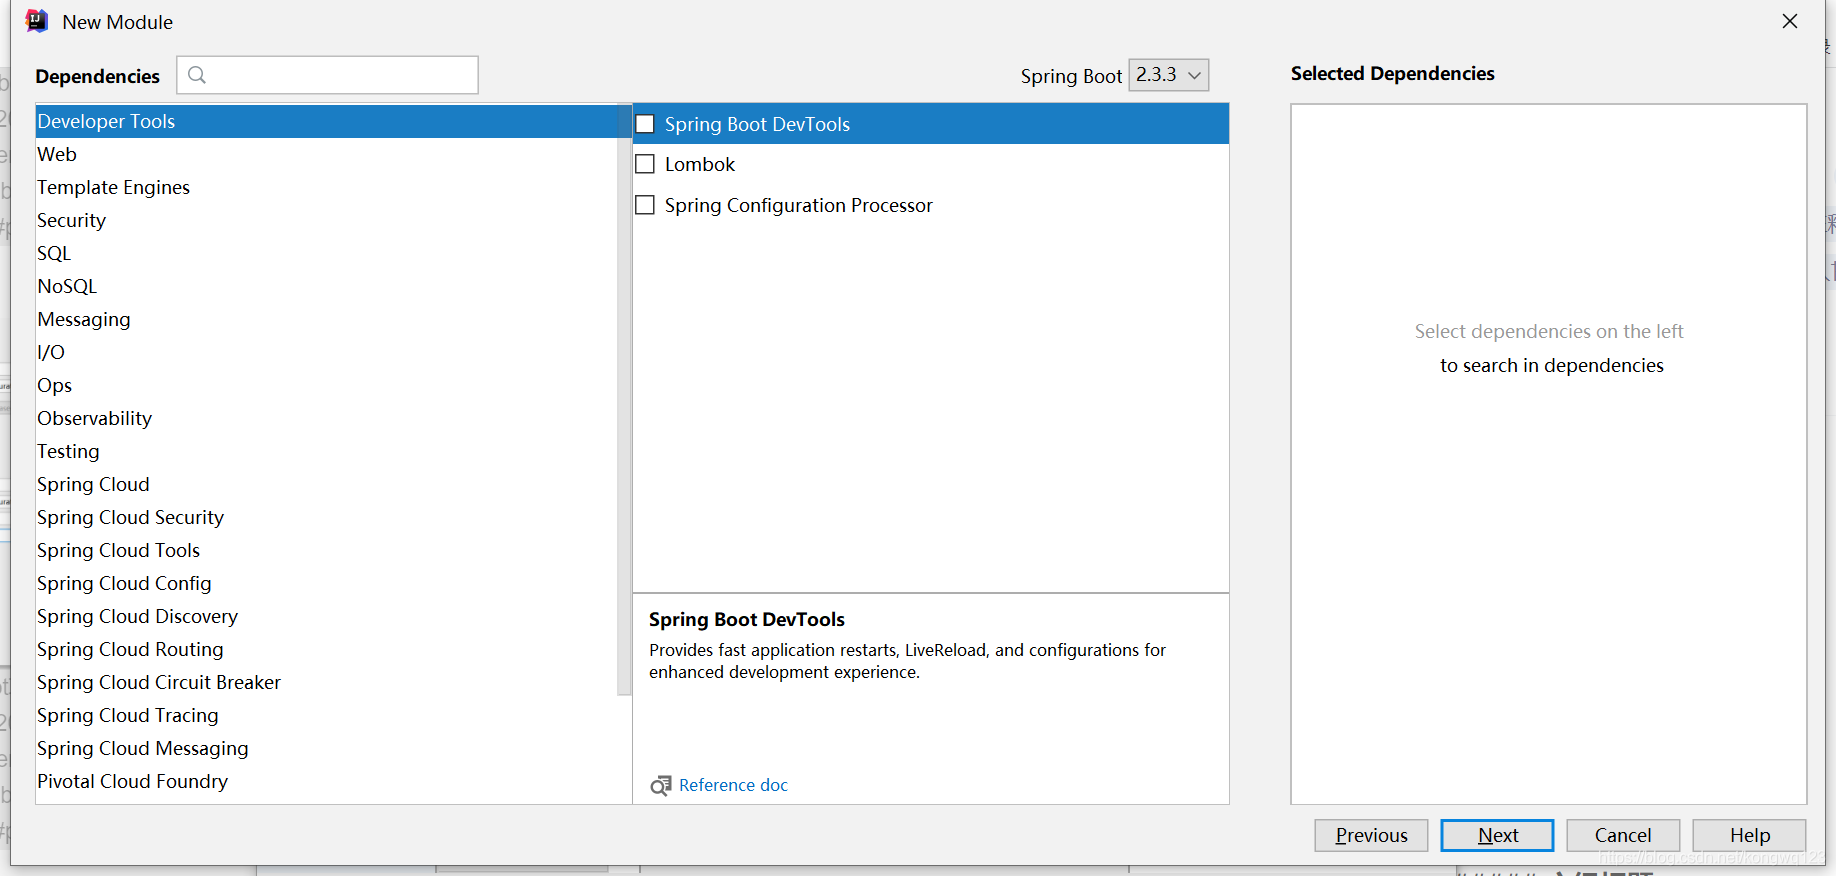Enable the Spring Boot DevTools checkbox
The image size is (1836, 876).
[x=645, y=124]
